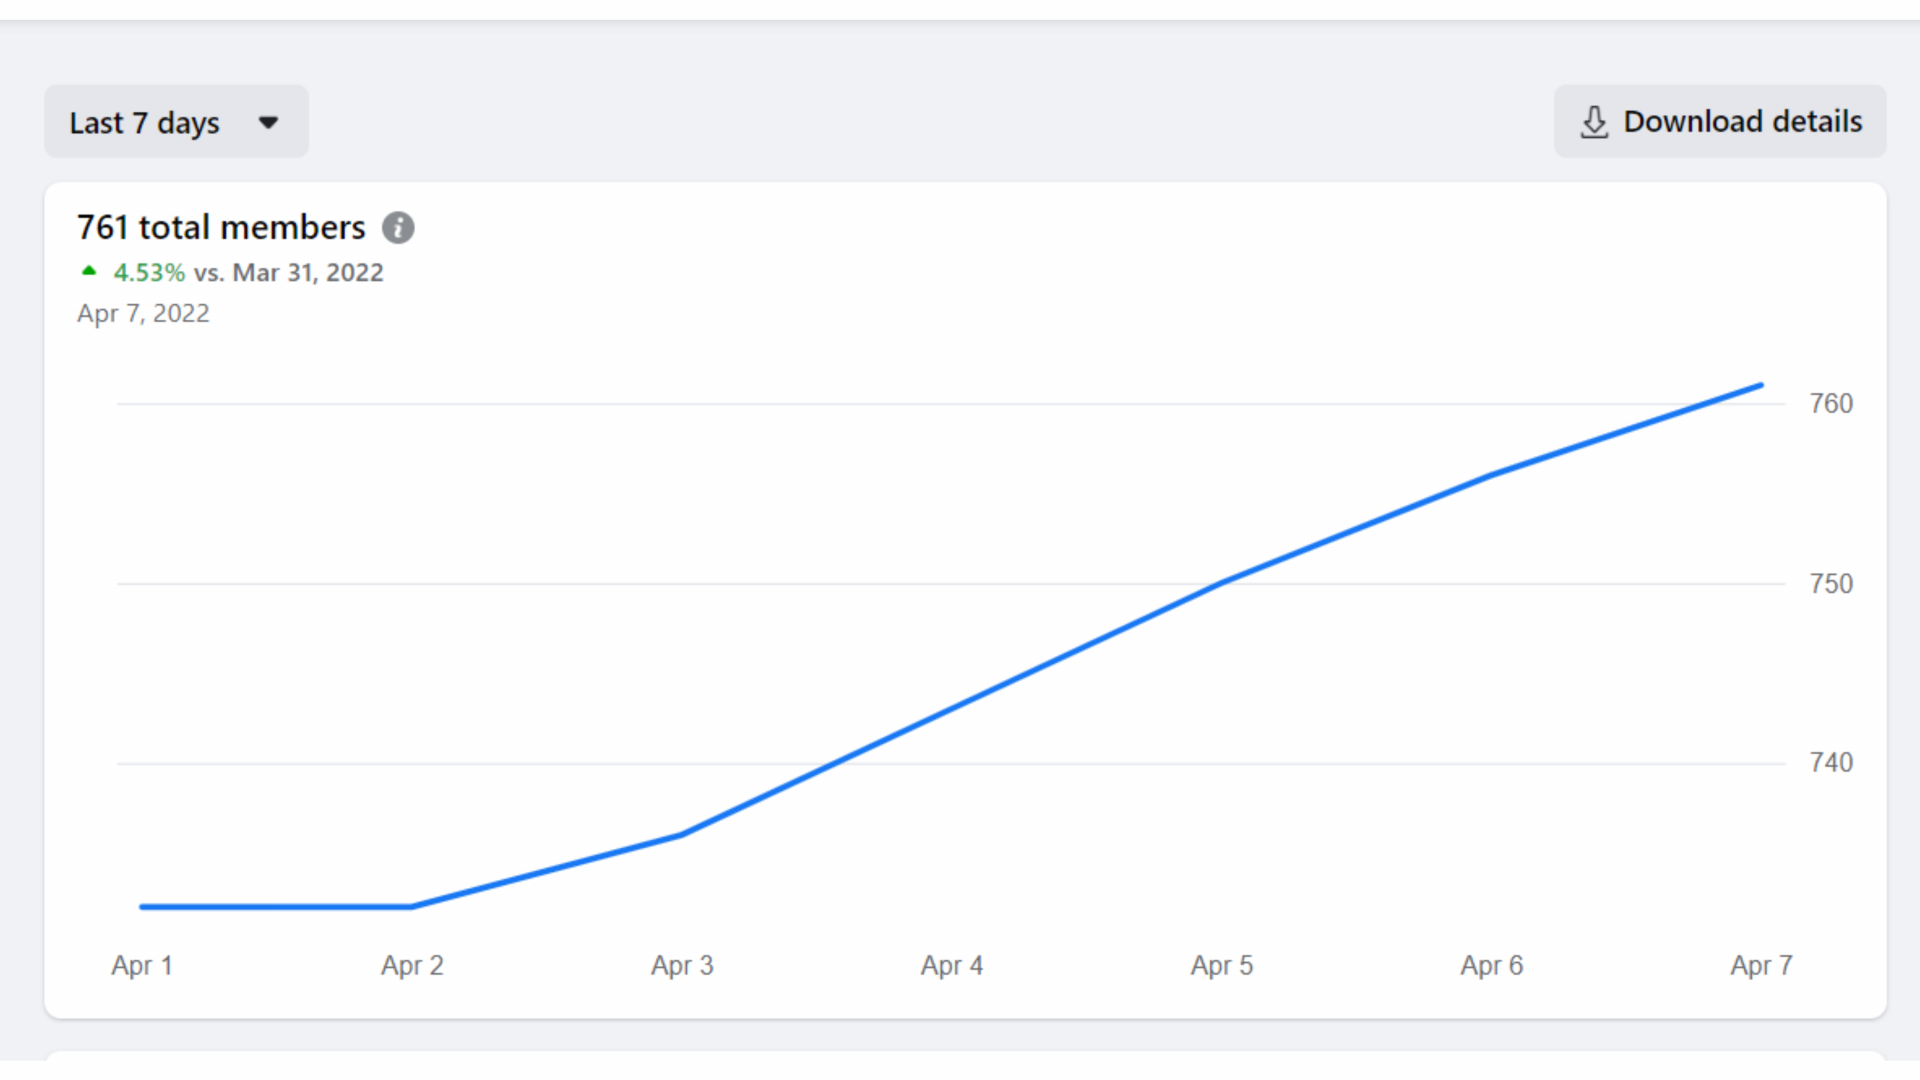The height and width of the screenshot is (1080, 1920).
Task: Click the Apr 1 axis label
Action: click(142, 965)
